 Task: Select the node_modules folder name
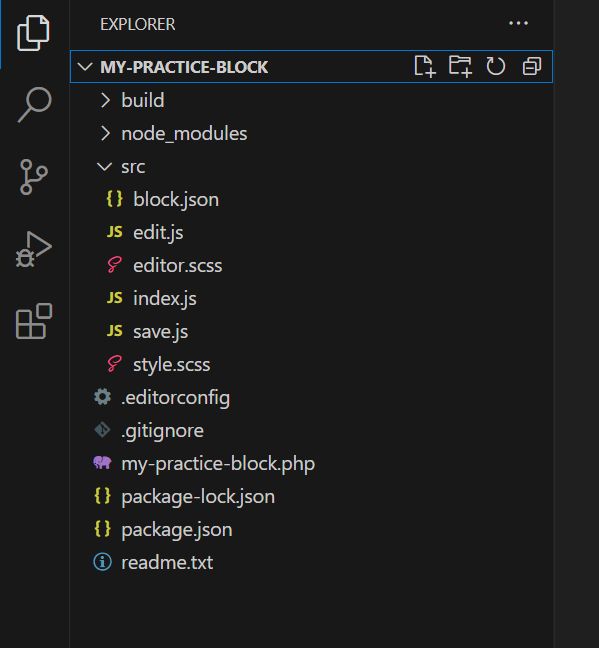[x=184, y=134]
